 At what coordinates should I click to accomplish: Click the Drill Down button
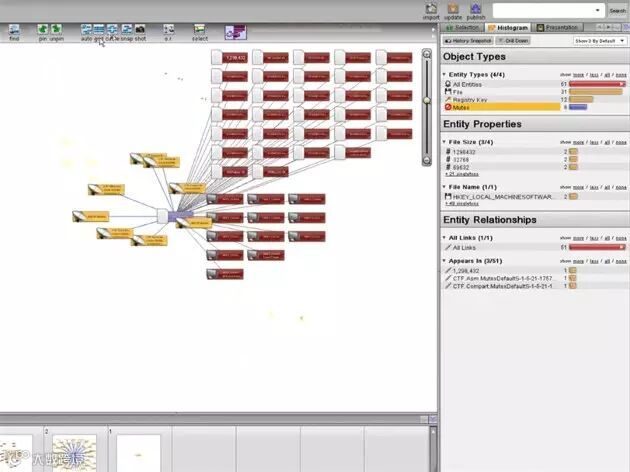coord(513,41)
